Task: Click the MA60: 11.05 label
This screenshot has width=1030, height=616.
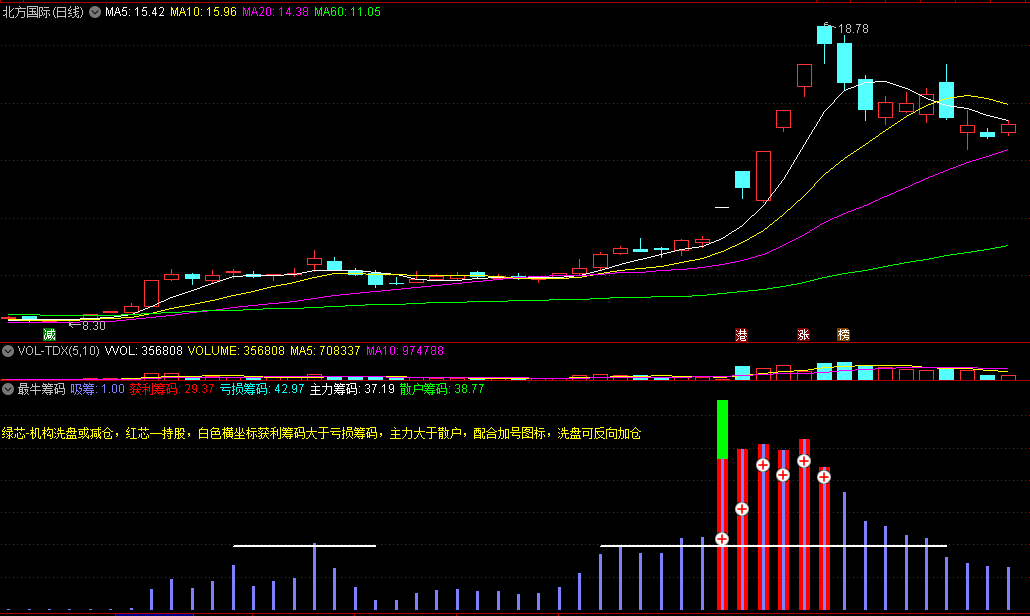Action: point(347,12)
